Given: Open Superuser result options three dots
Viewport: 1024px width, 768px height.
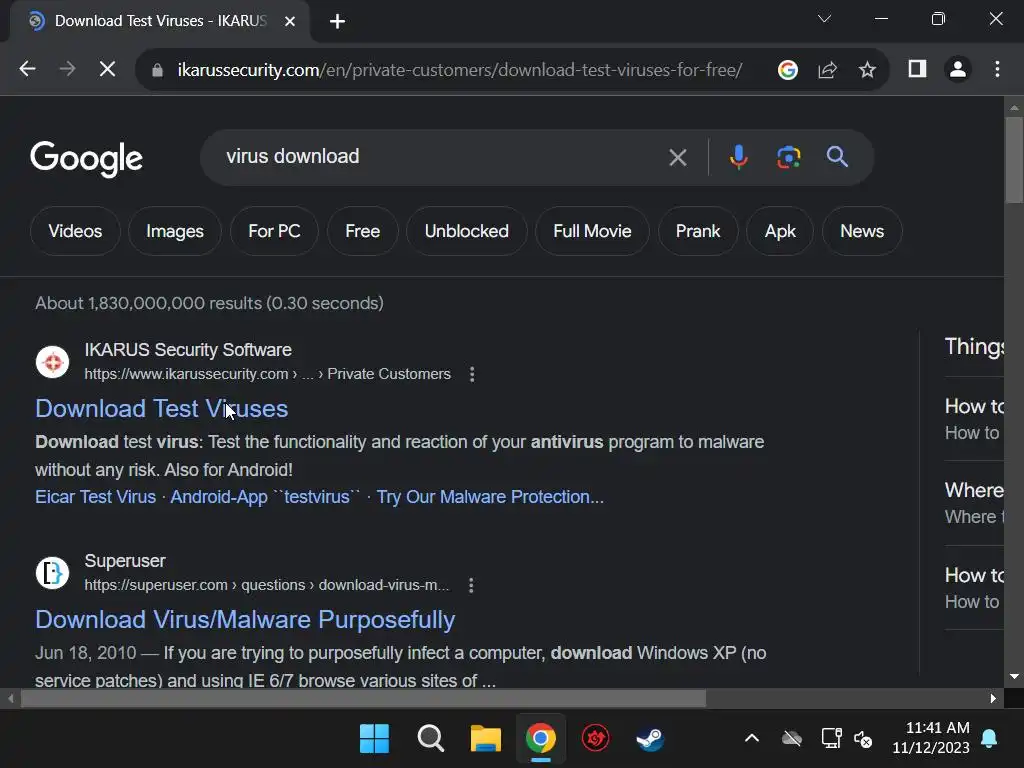Looking at the screenshot, I should coord(471,585).
